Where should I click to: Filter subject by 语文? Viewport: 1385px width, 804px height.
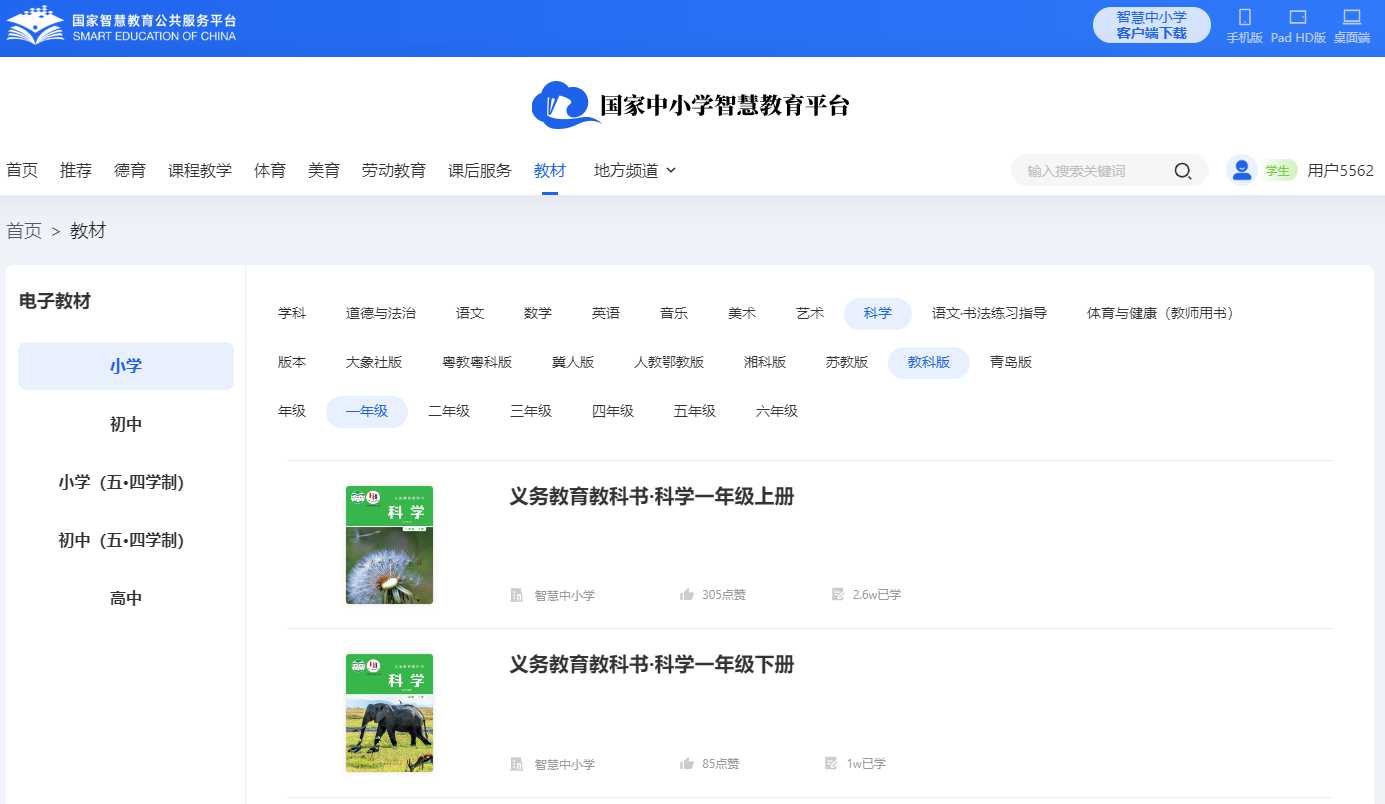coord(470,313)
